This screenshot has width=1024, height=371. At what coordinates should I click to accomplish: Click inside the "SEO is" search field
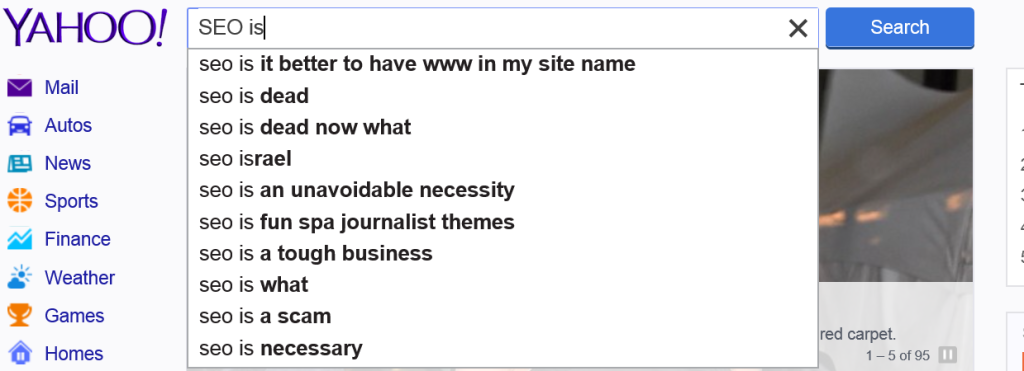click(487, 28)
